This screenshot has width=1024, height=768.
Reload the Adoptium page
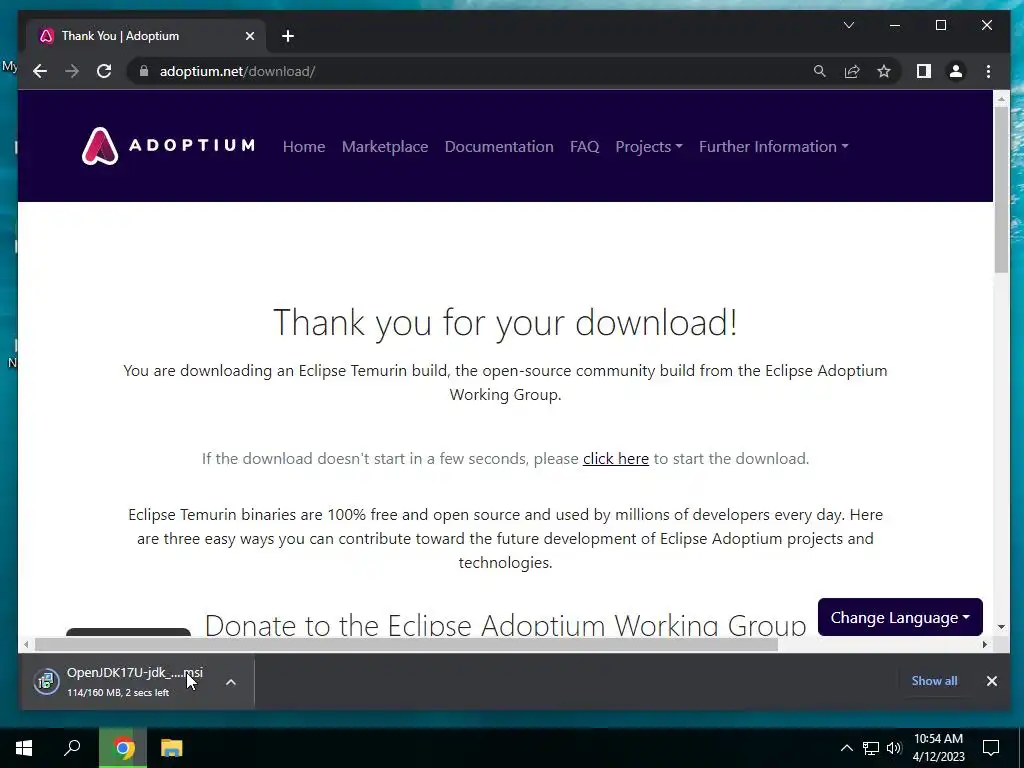104,71
